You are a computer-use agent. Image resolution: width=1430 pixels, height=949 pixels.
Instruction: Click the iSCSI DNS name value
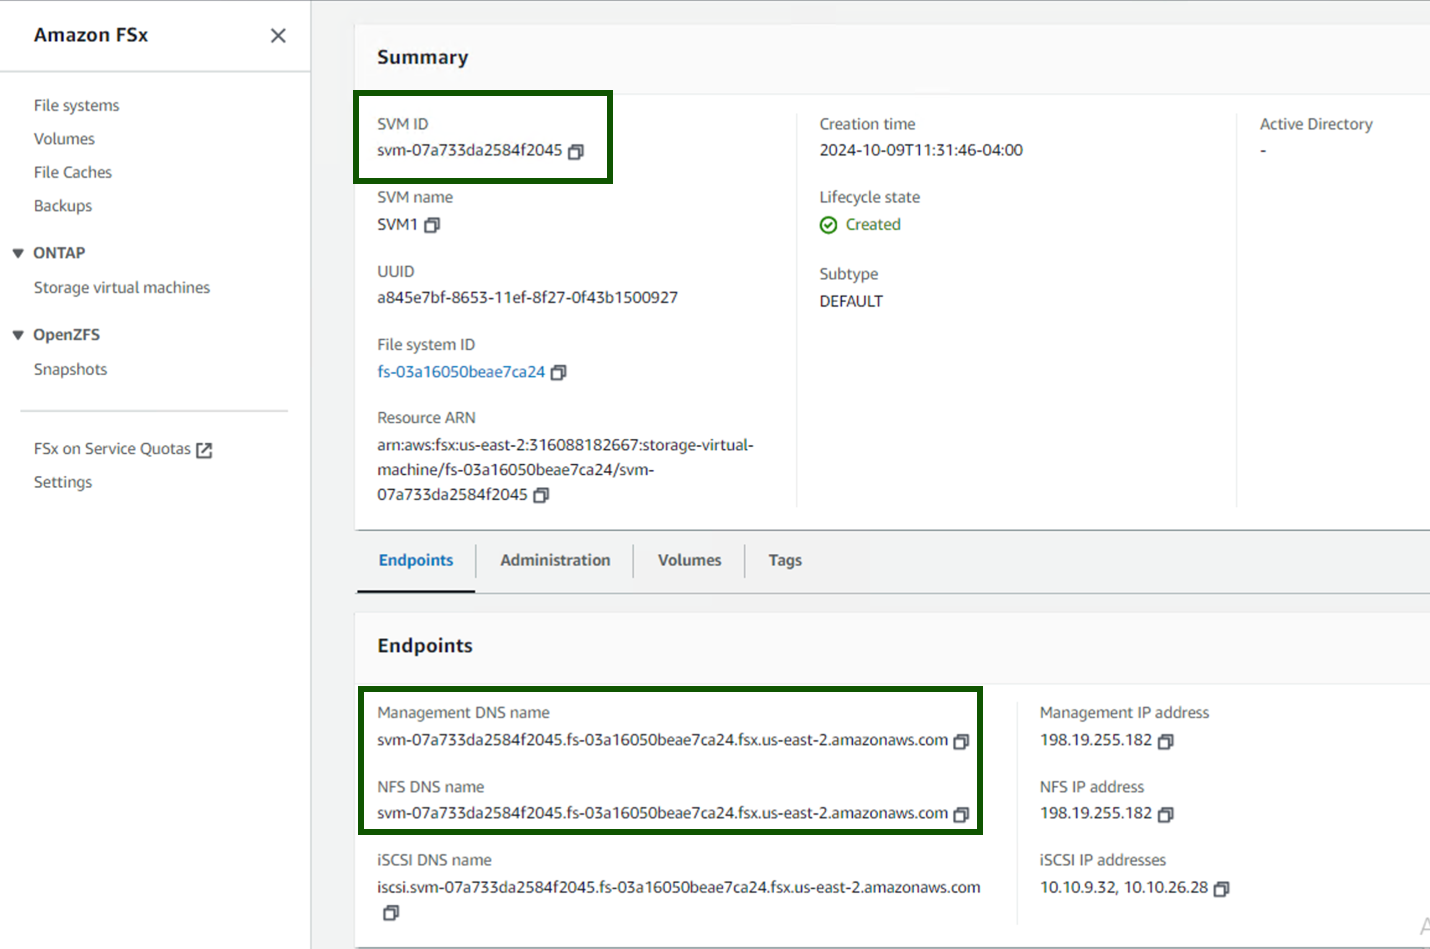click(679, 887)
